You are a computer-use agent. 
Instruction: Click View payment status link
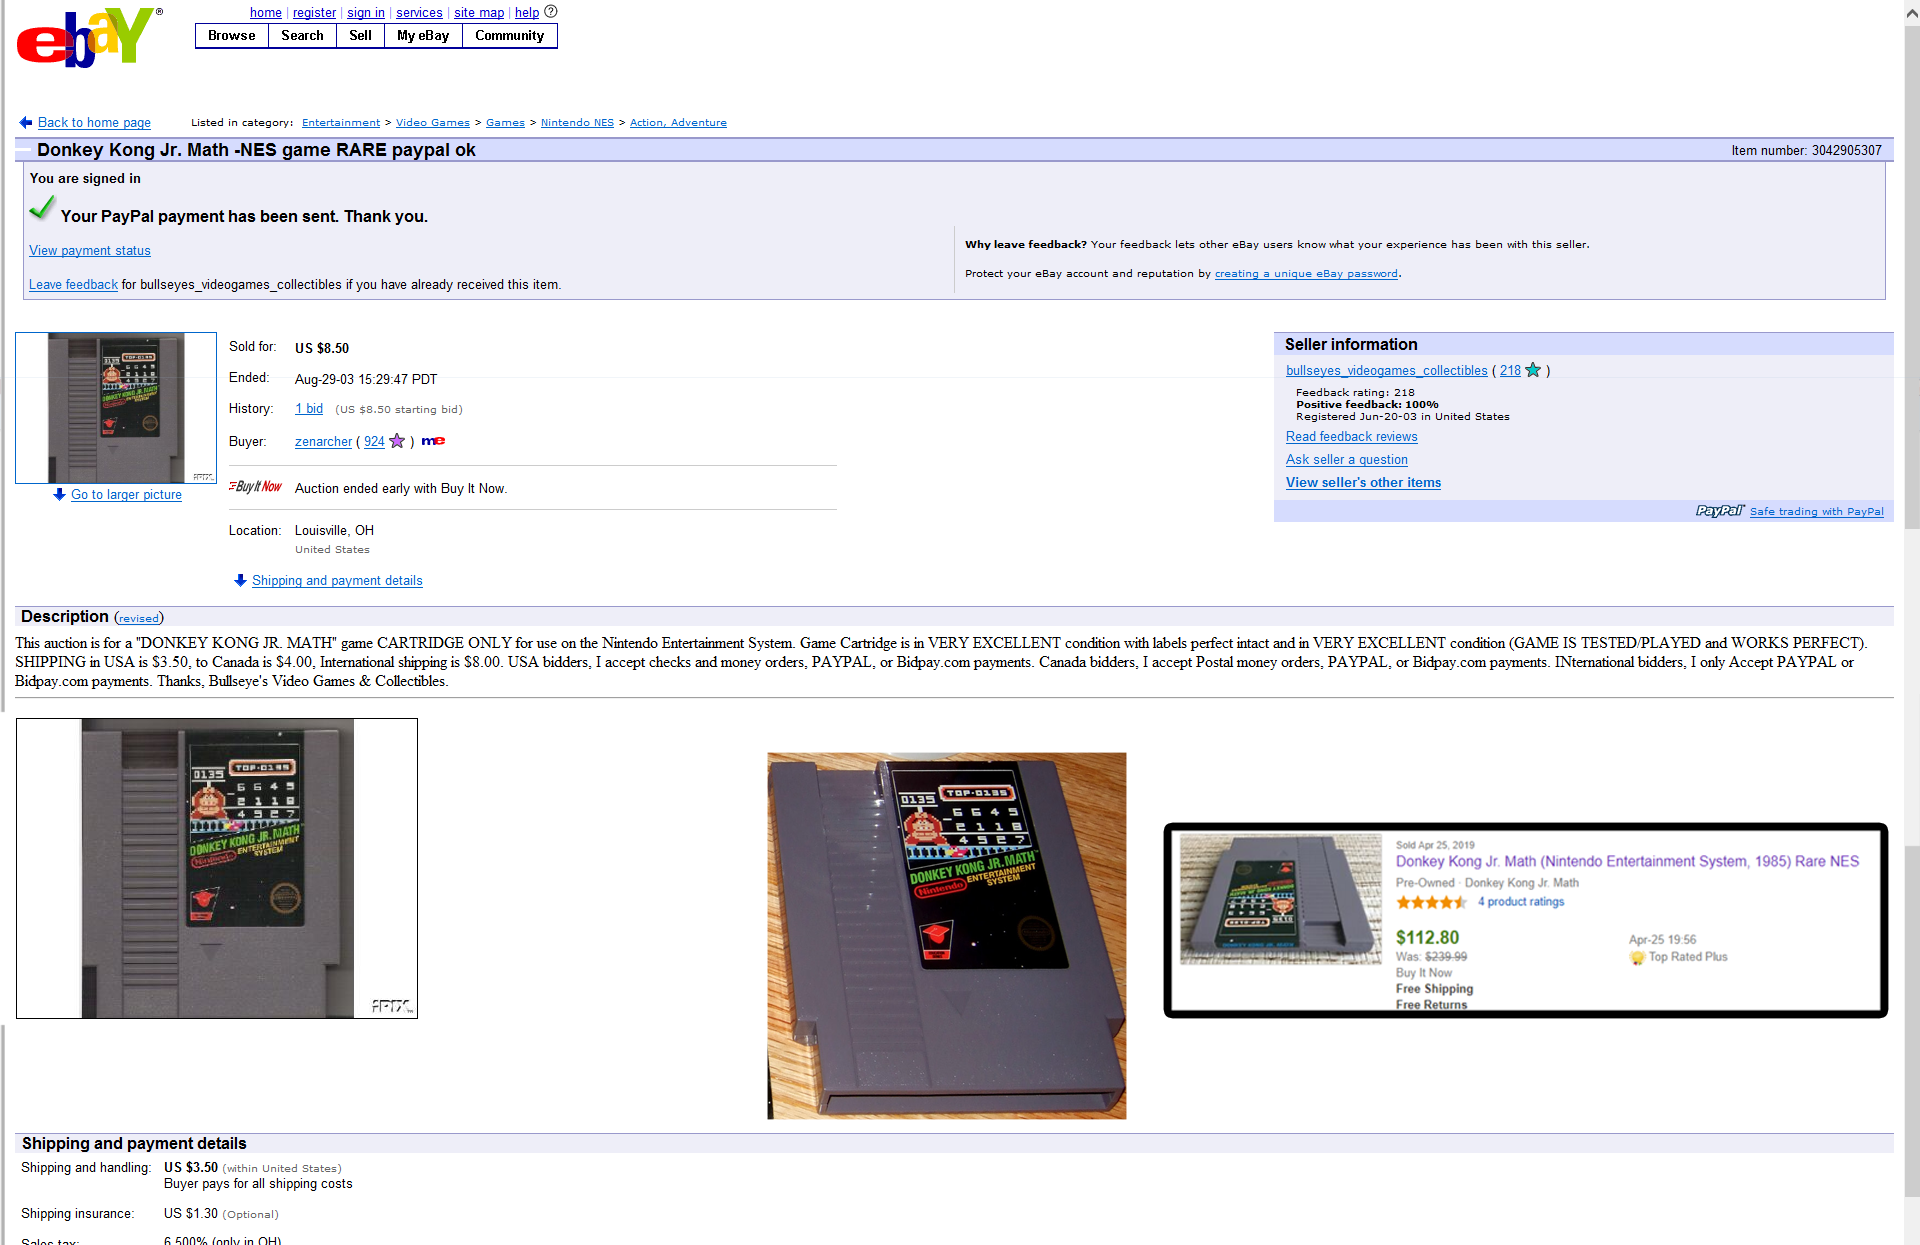(90, 251)
